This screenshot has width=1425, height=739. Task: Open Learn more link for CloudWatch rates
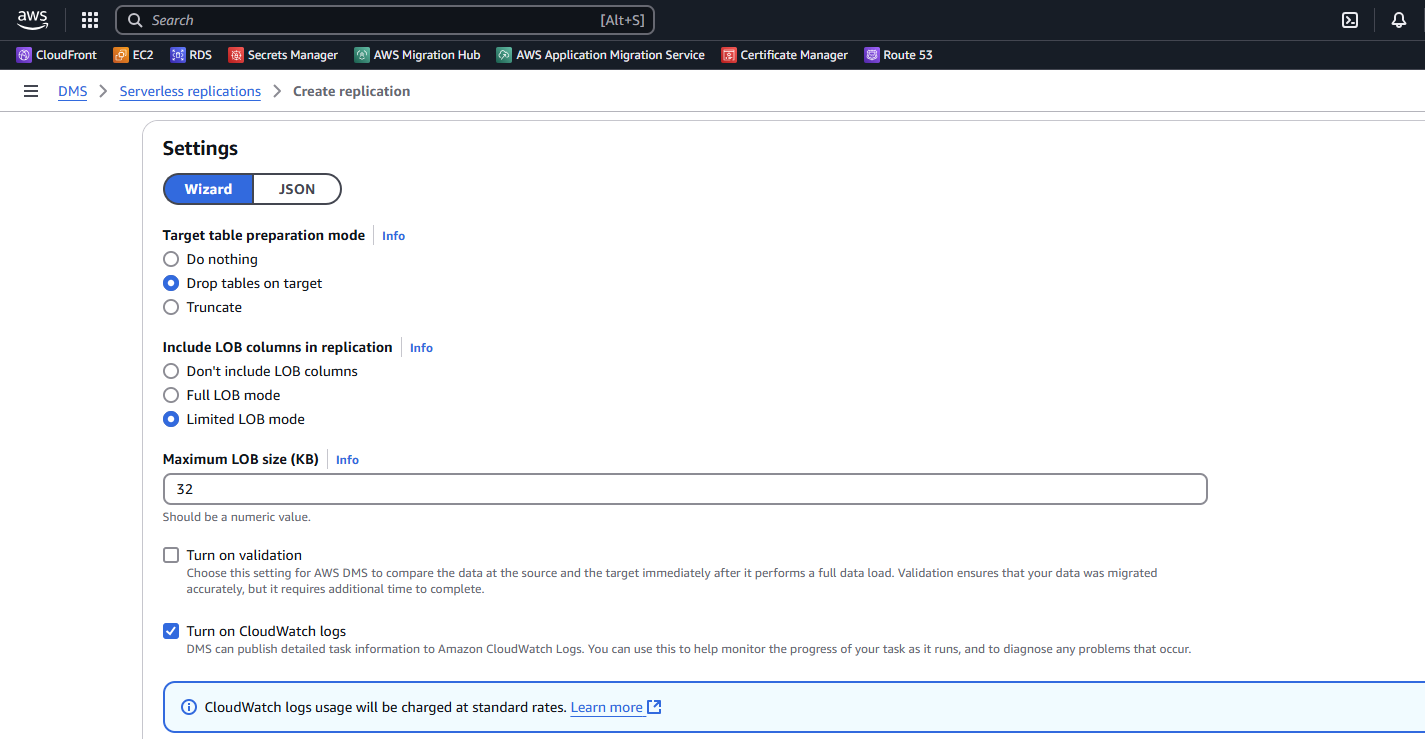pos(606,707)
